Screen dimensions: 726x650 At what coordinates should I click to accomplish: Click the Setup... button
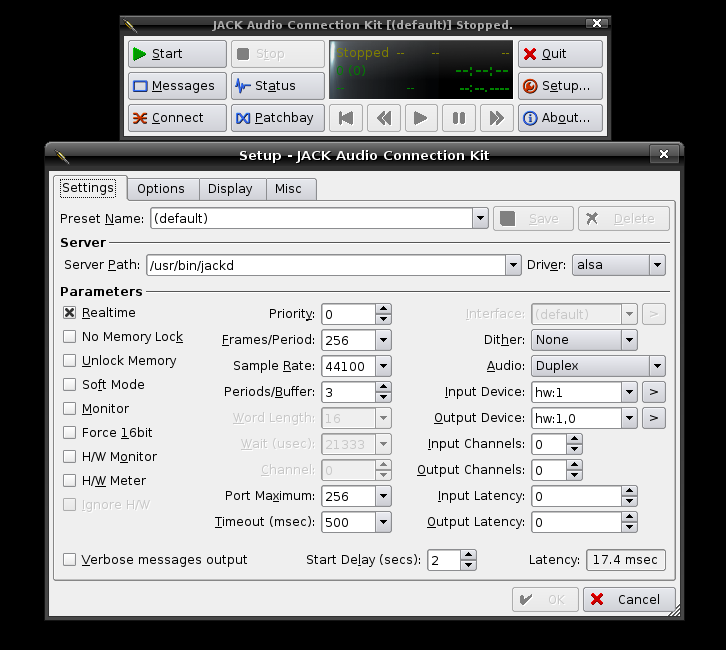(560, 86)
